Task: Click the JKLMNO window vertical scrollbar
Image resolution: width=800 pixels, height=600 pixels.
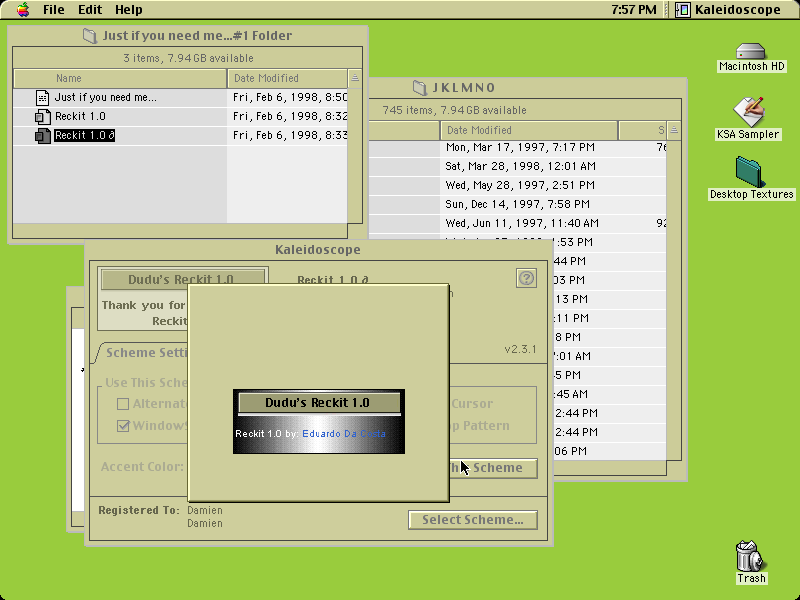Action: pyautogui.click(x=674, y=300)
